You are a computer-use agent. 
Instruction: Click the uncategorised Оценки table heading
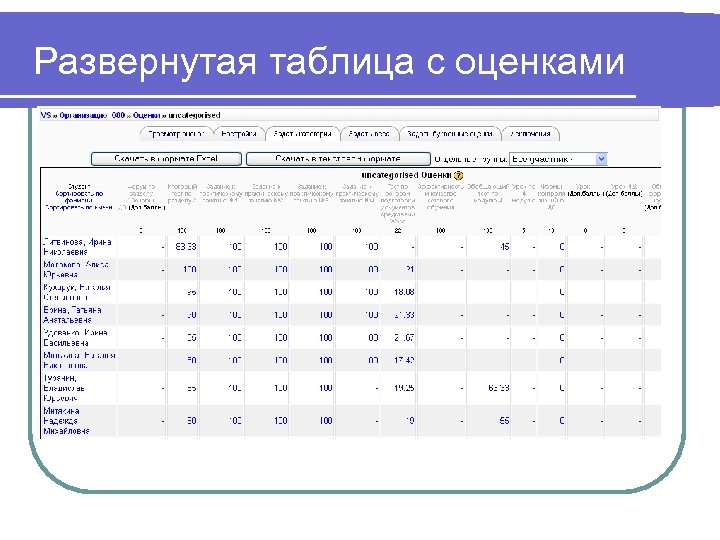(x=406, y=175)
